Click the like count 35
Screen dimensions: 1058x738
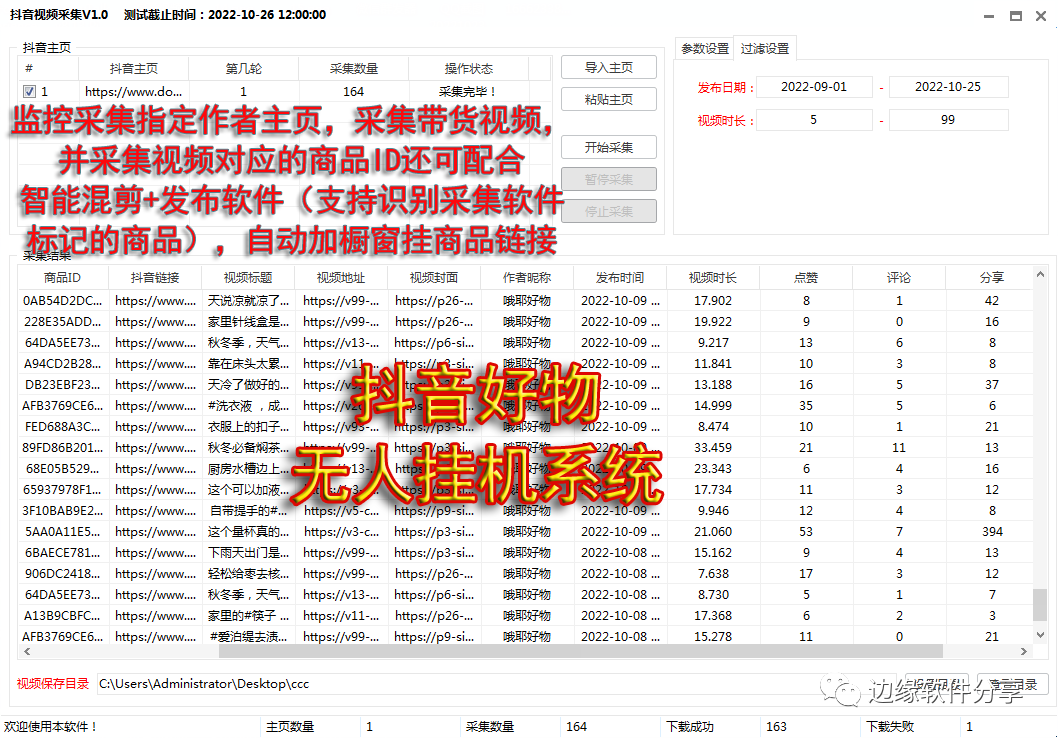[806, 405]
